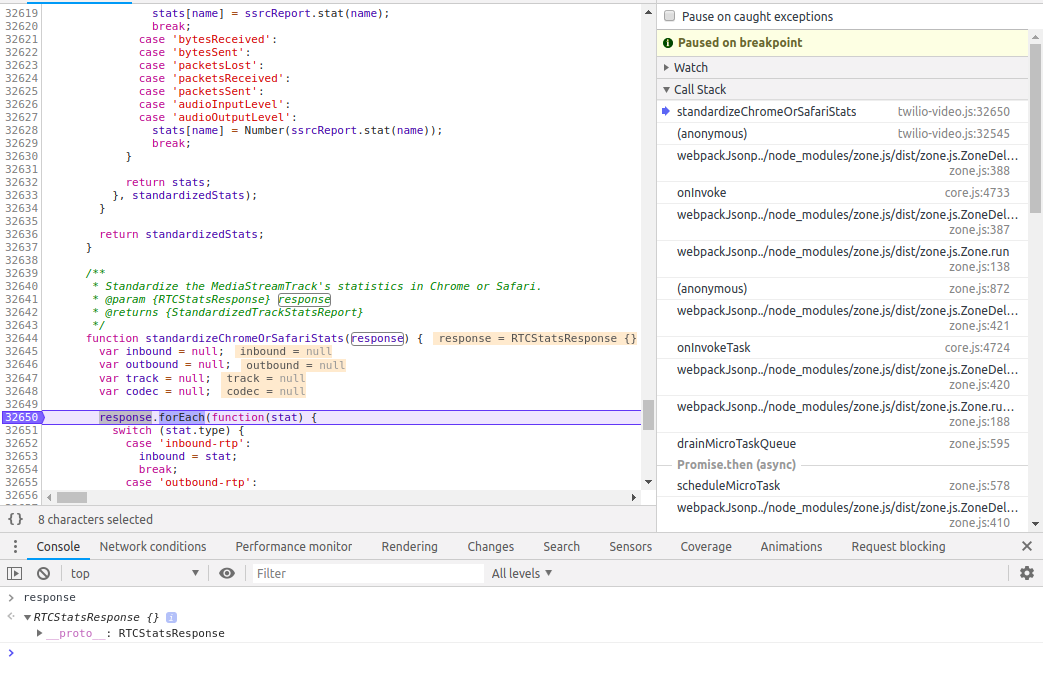Click the info badge next to RTCStatsResponse

point(171,617)
